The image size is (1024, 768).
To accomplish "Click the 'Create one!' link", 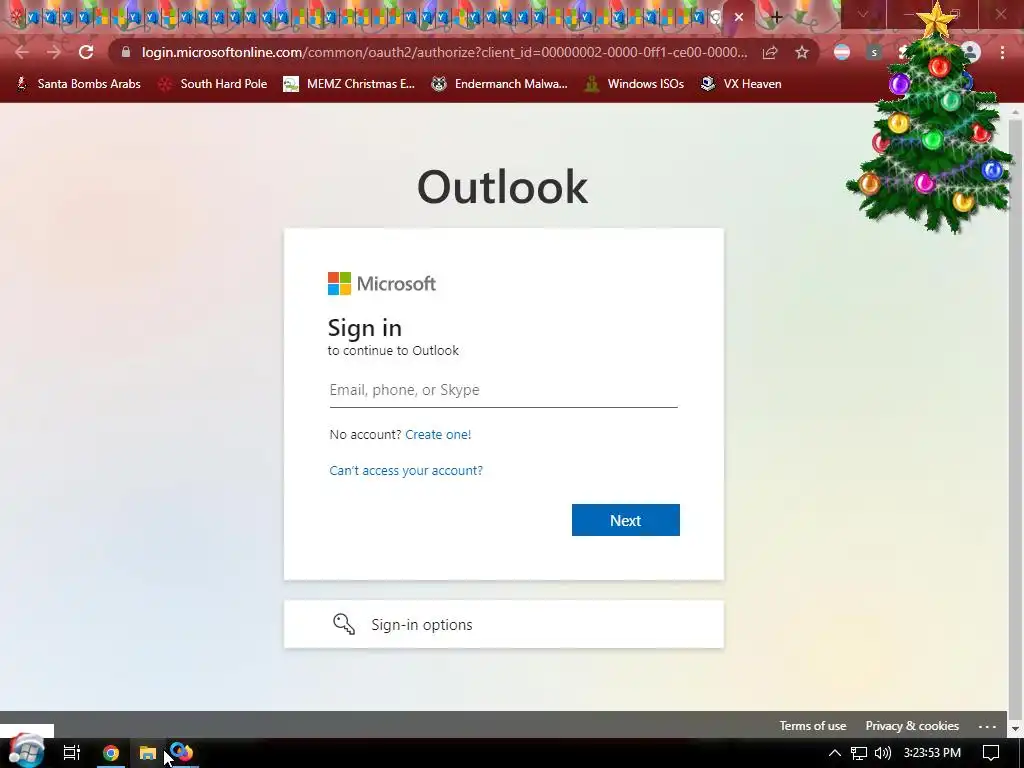I will 438,434.
